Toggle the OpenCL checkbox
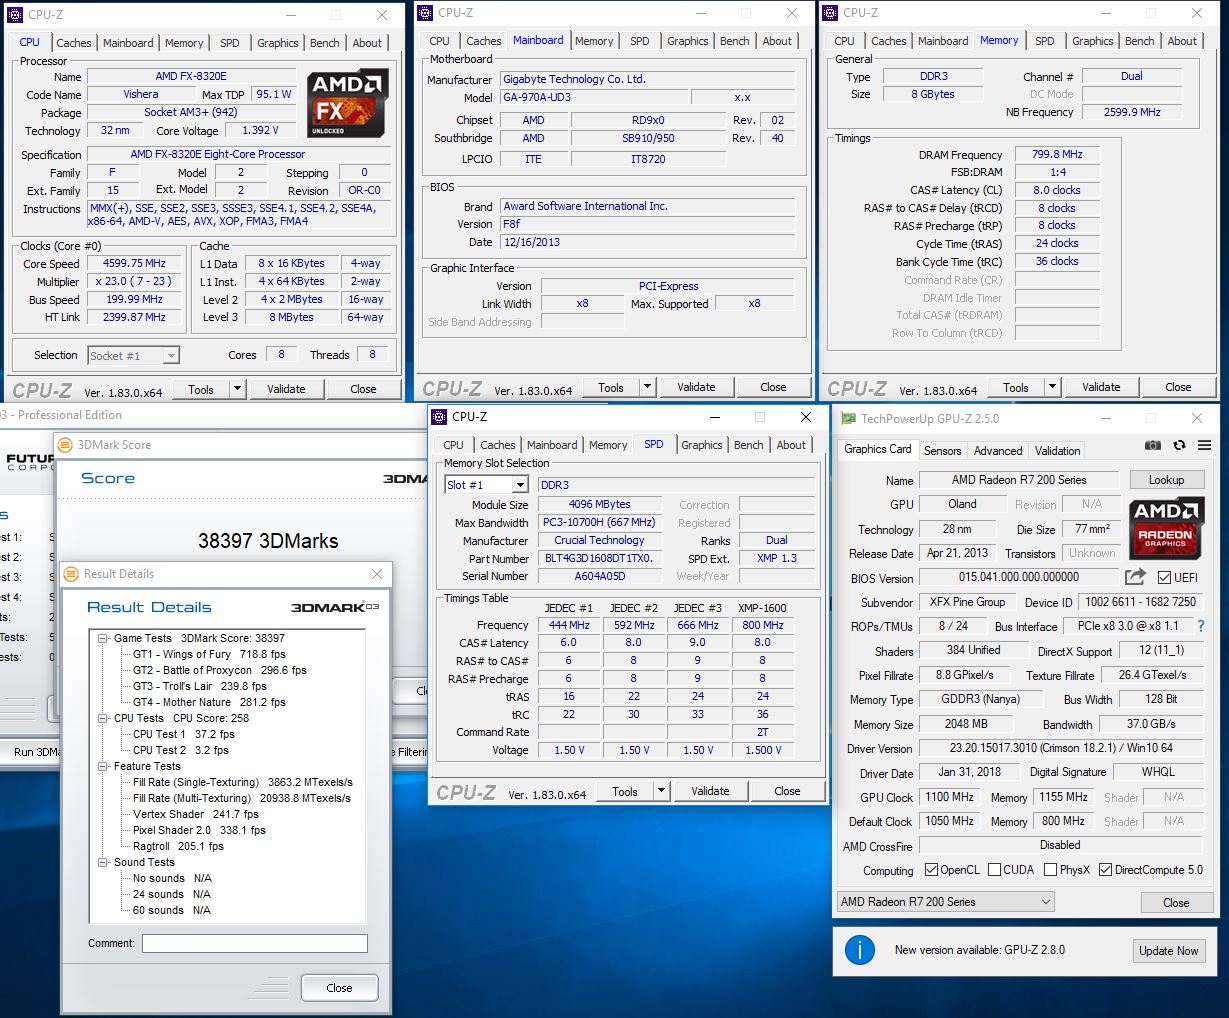The height and width of the screenshot is (1018, 1229). coord(931,870)
